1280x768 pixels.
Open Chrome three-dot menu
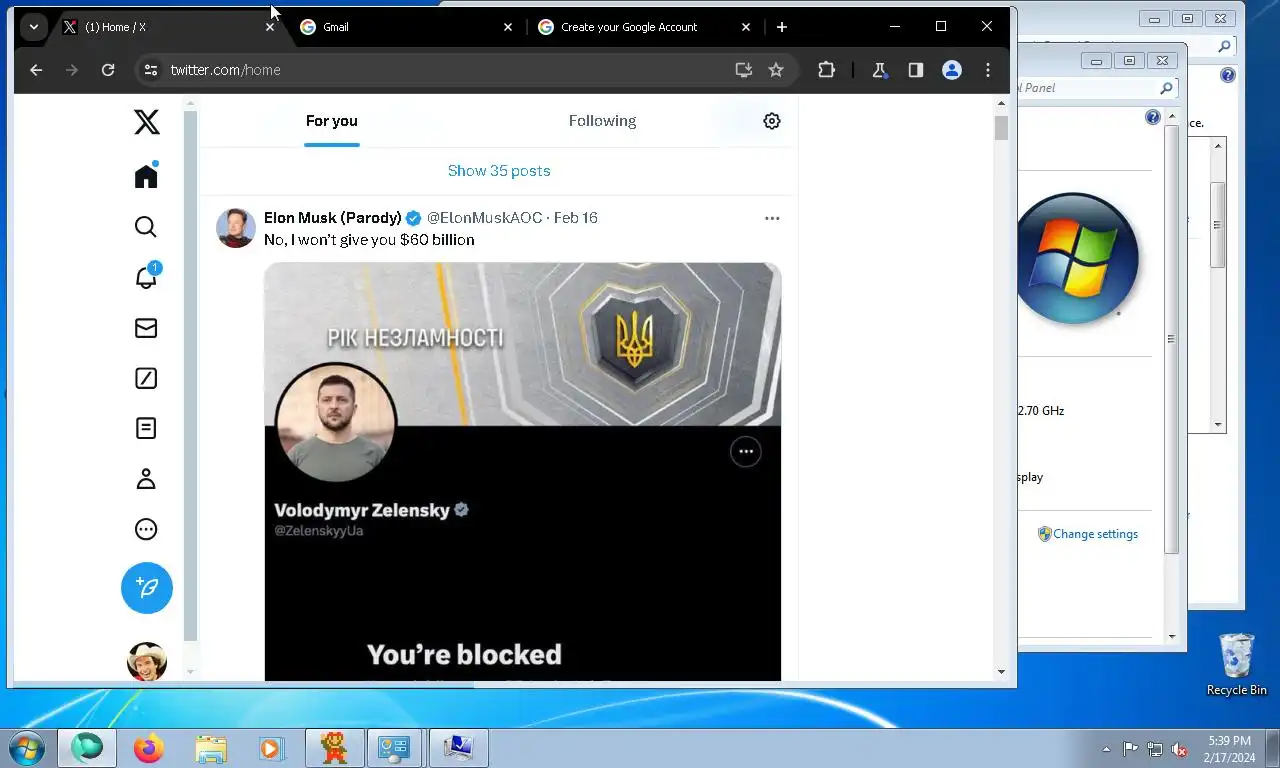click(988, 70)
